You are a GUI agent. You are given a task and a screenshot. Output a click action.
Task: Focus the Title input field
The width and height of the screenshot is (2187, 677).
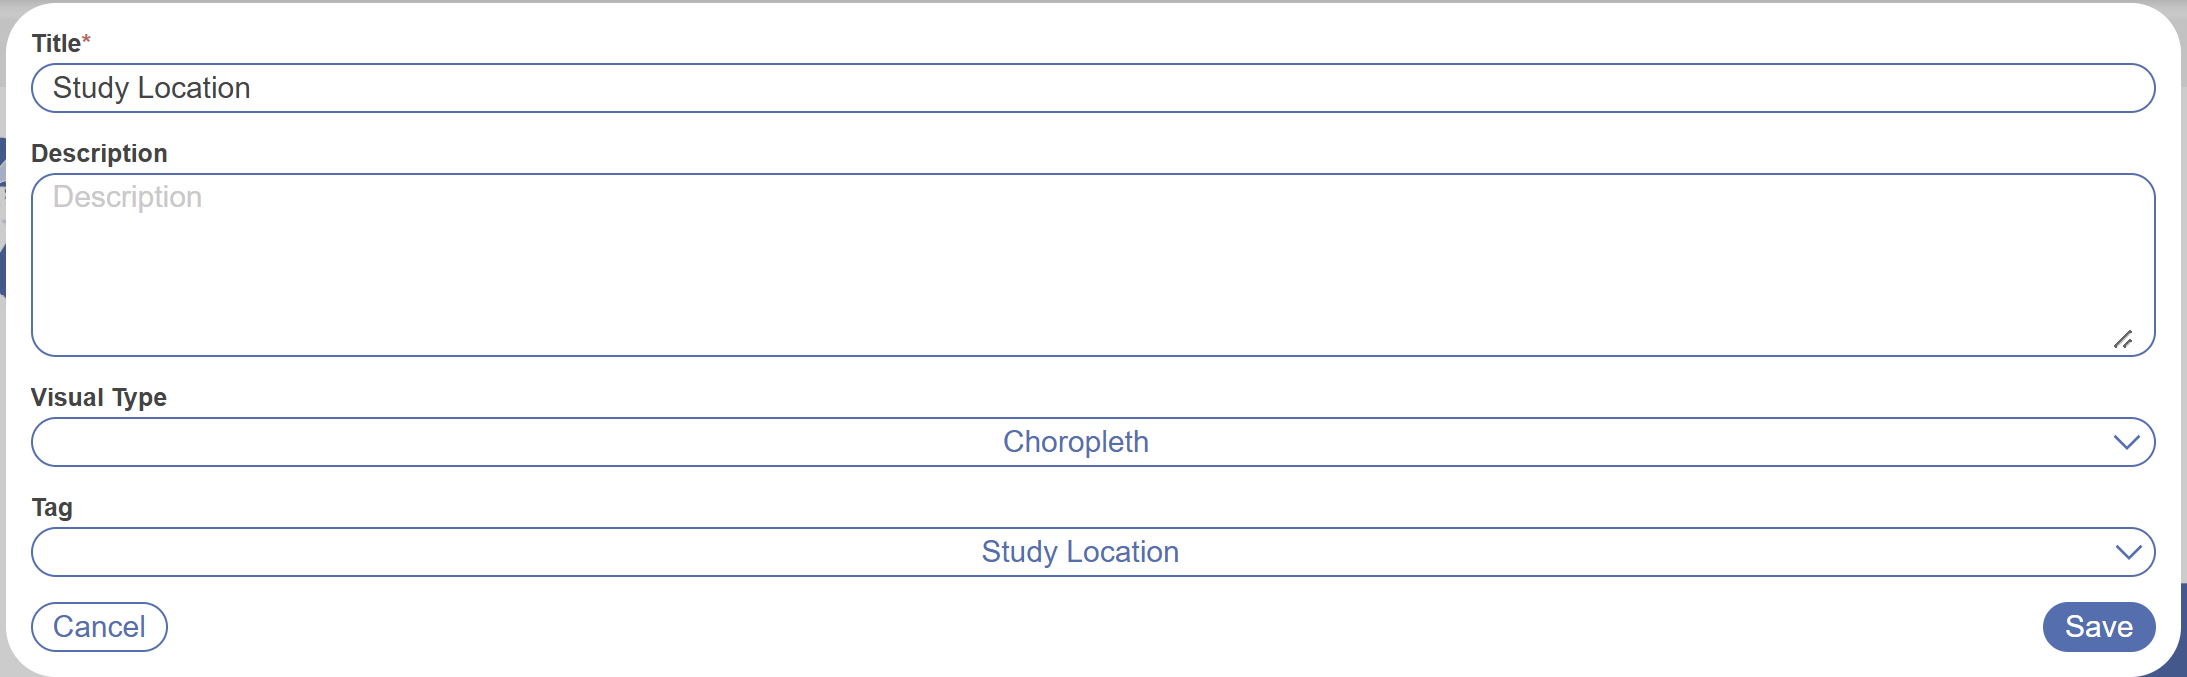pyautogui.click(x=1092, y=88)
